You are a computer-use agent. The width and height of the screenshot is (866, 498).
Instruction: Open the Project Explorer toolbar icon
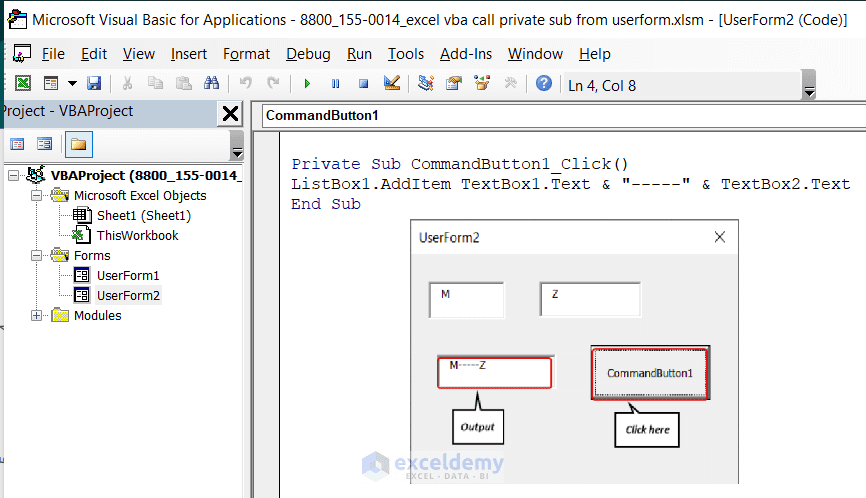point(425,83)
